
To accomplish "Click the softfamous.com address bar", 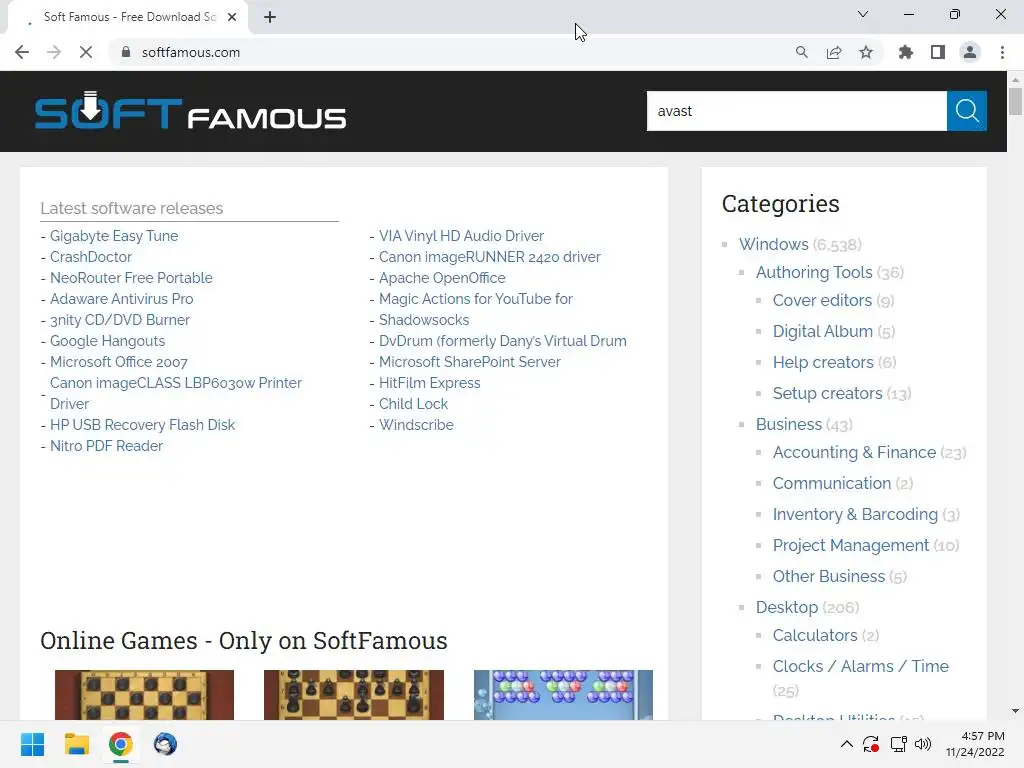I will 451,52.
